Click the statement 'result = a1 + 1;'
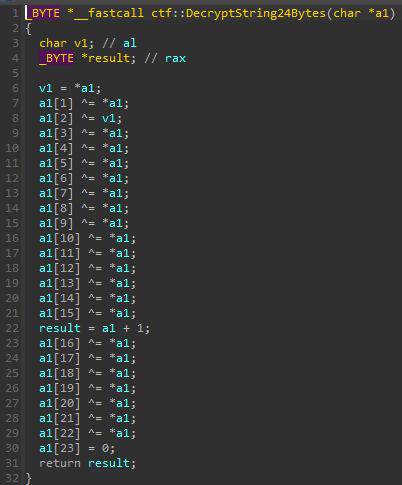This screenshot has width=402, height=485. point(95,328)
